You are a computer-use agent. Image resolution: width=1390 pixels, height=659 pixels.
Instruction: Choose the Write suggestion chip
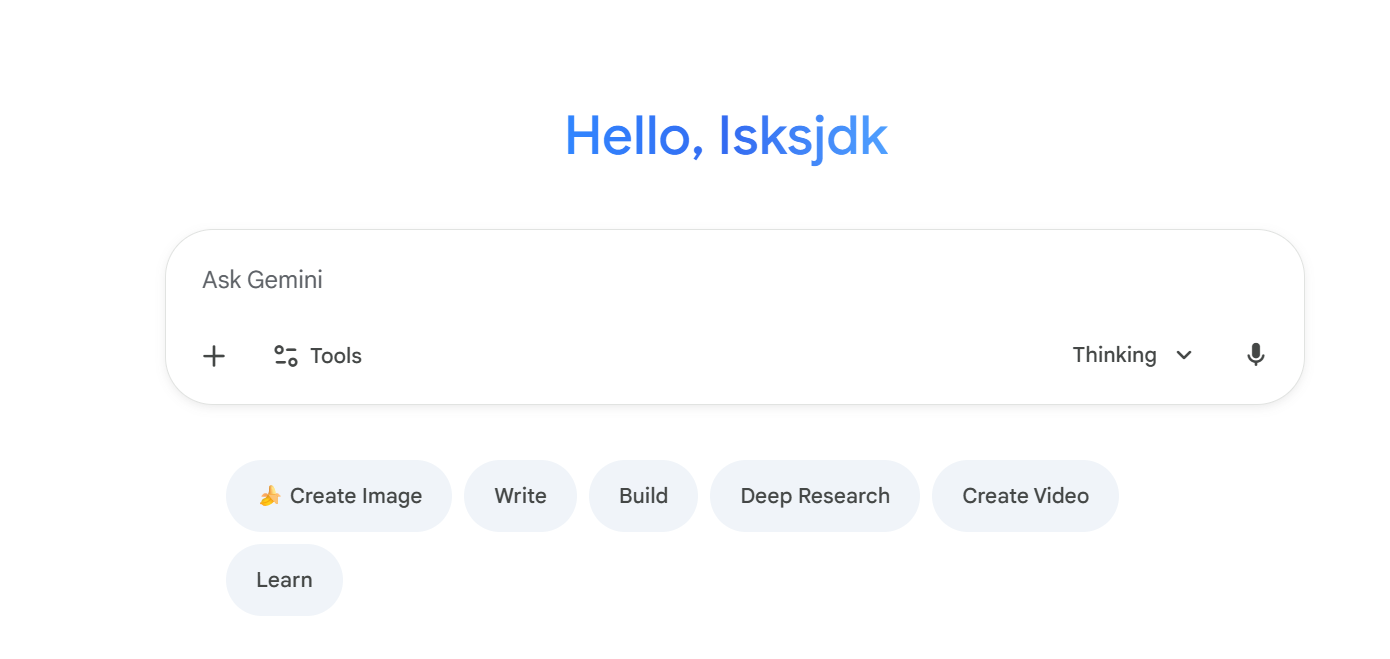pos(520,496)
